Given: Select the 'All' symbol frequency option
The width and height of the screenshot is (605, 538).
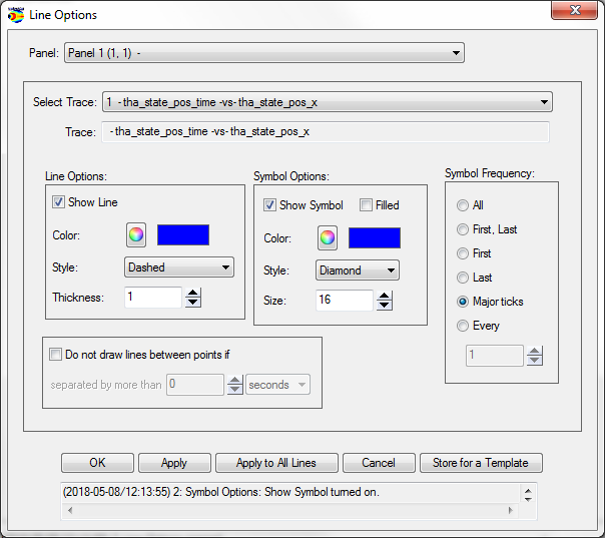Looking at the screenshot, I should click(x=462, y=205).
